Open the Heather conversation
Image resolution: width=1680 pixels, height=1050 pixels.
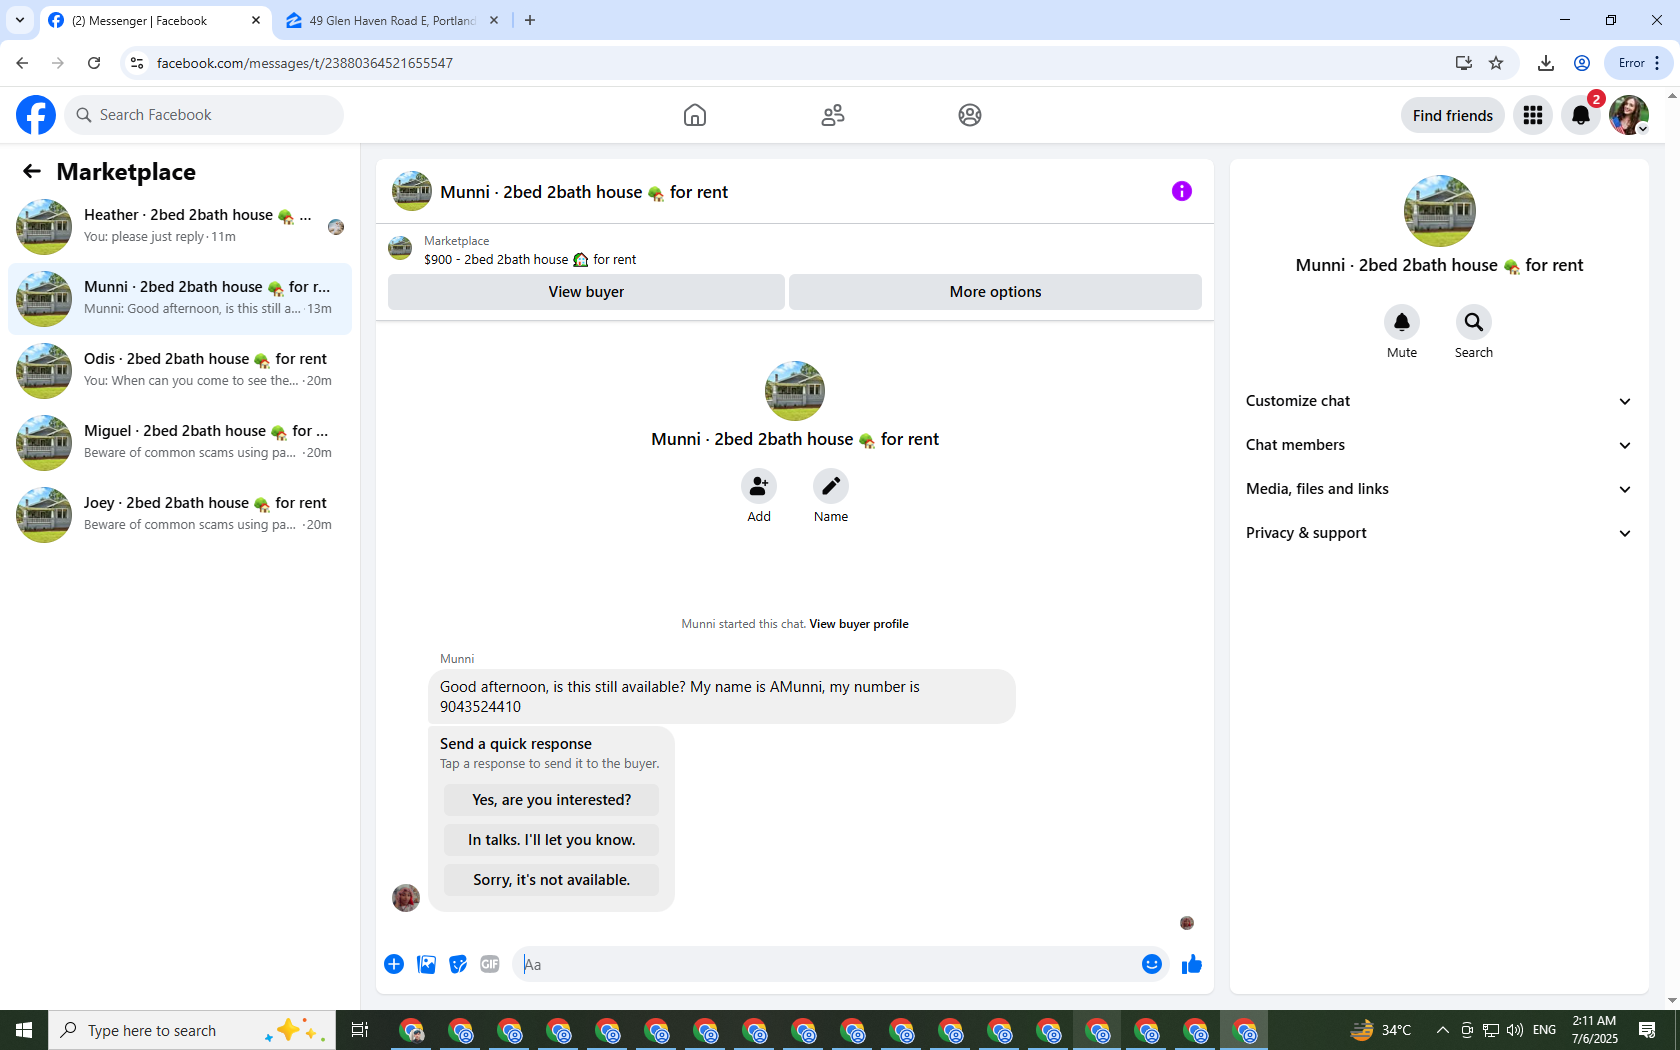[180, 227]
